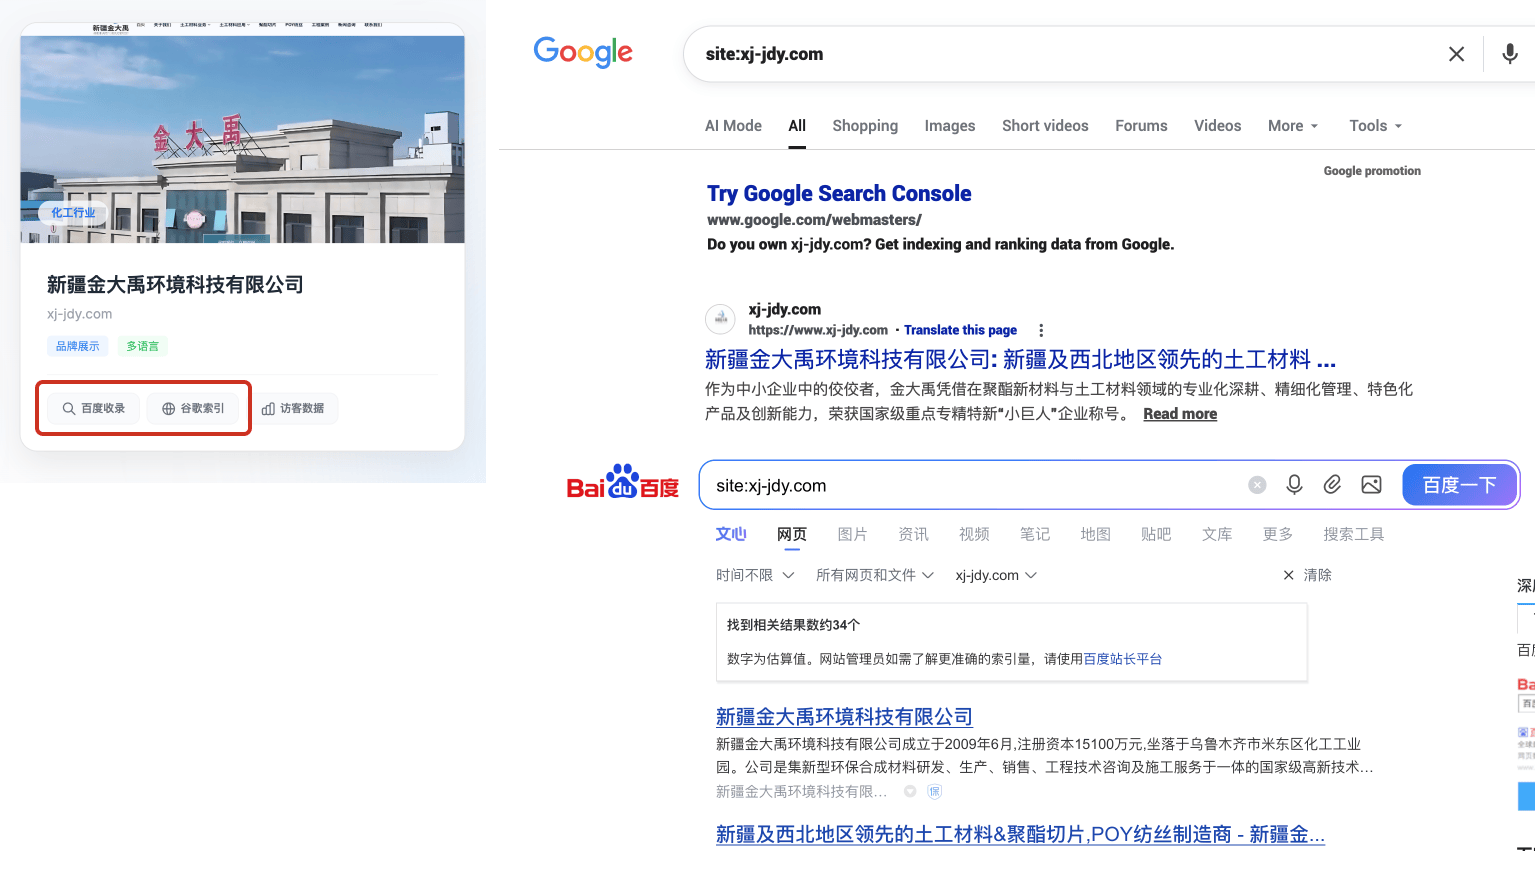Click the Baidu paperclip attachment icon
The height and width of the screenshot is (888, 1535).
pos(1332,485)
